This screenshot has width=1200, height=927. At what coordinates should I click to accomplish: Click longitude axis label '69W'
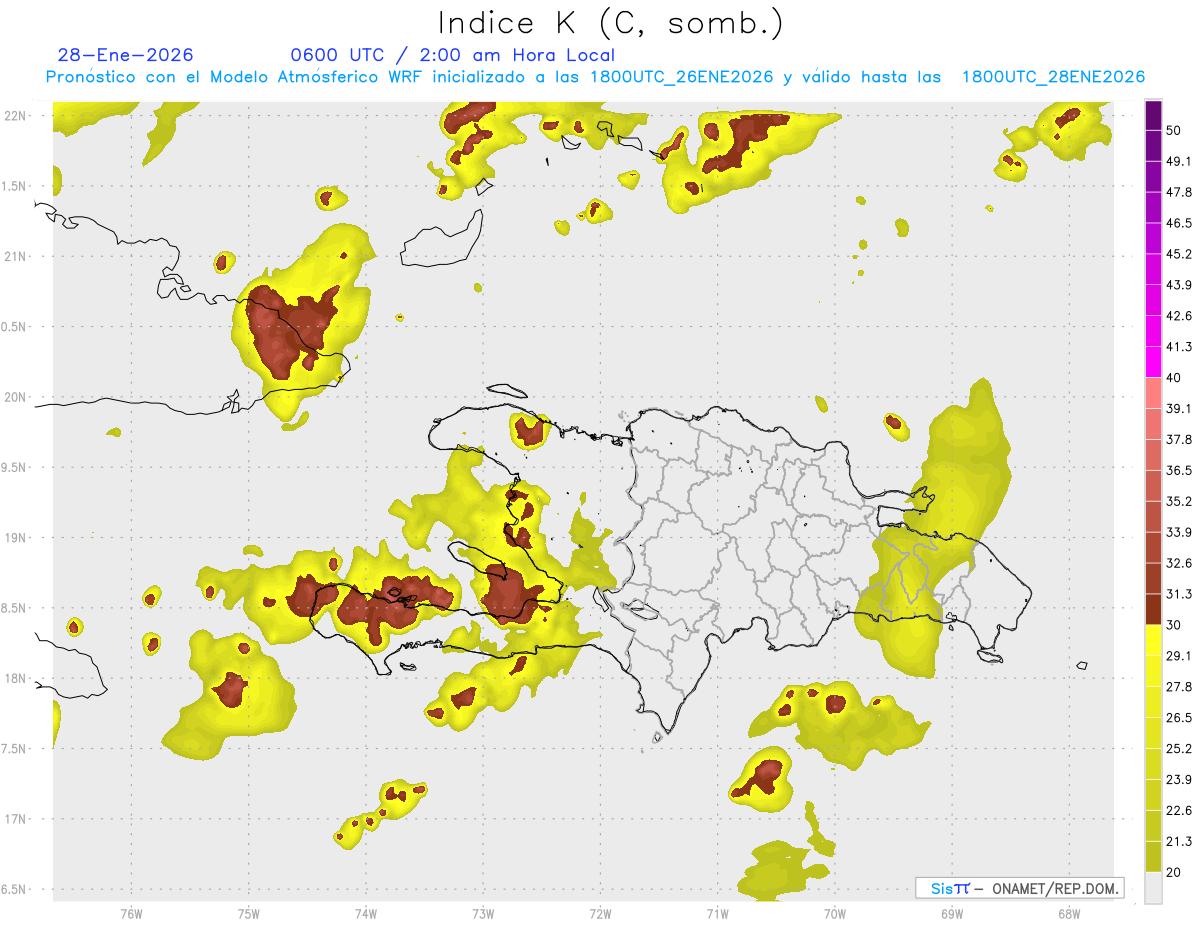point(952,914)
